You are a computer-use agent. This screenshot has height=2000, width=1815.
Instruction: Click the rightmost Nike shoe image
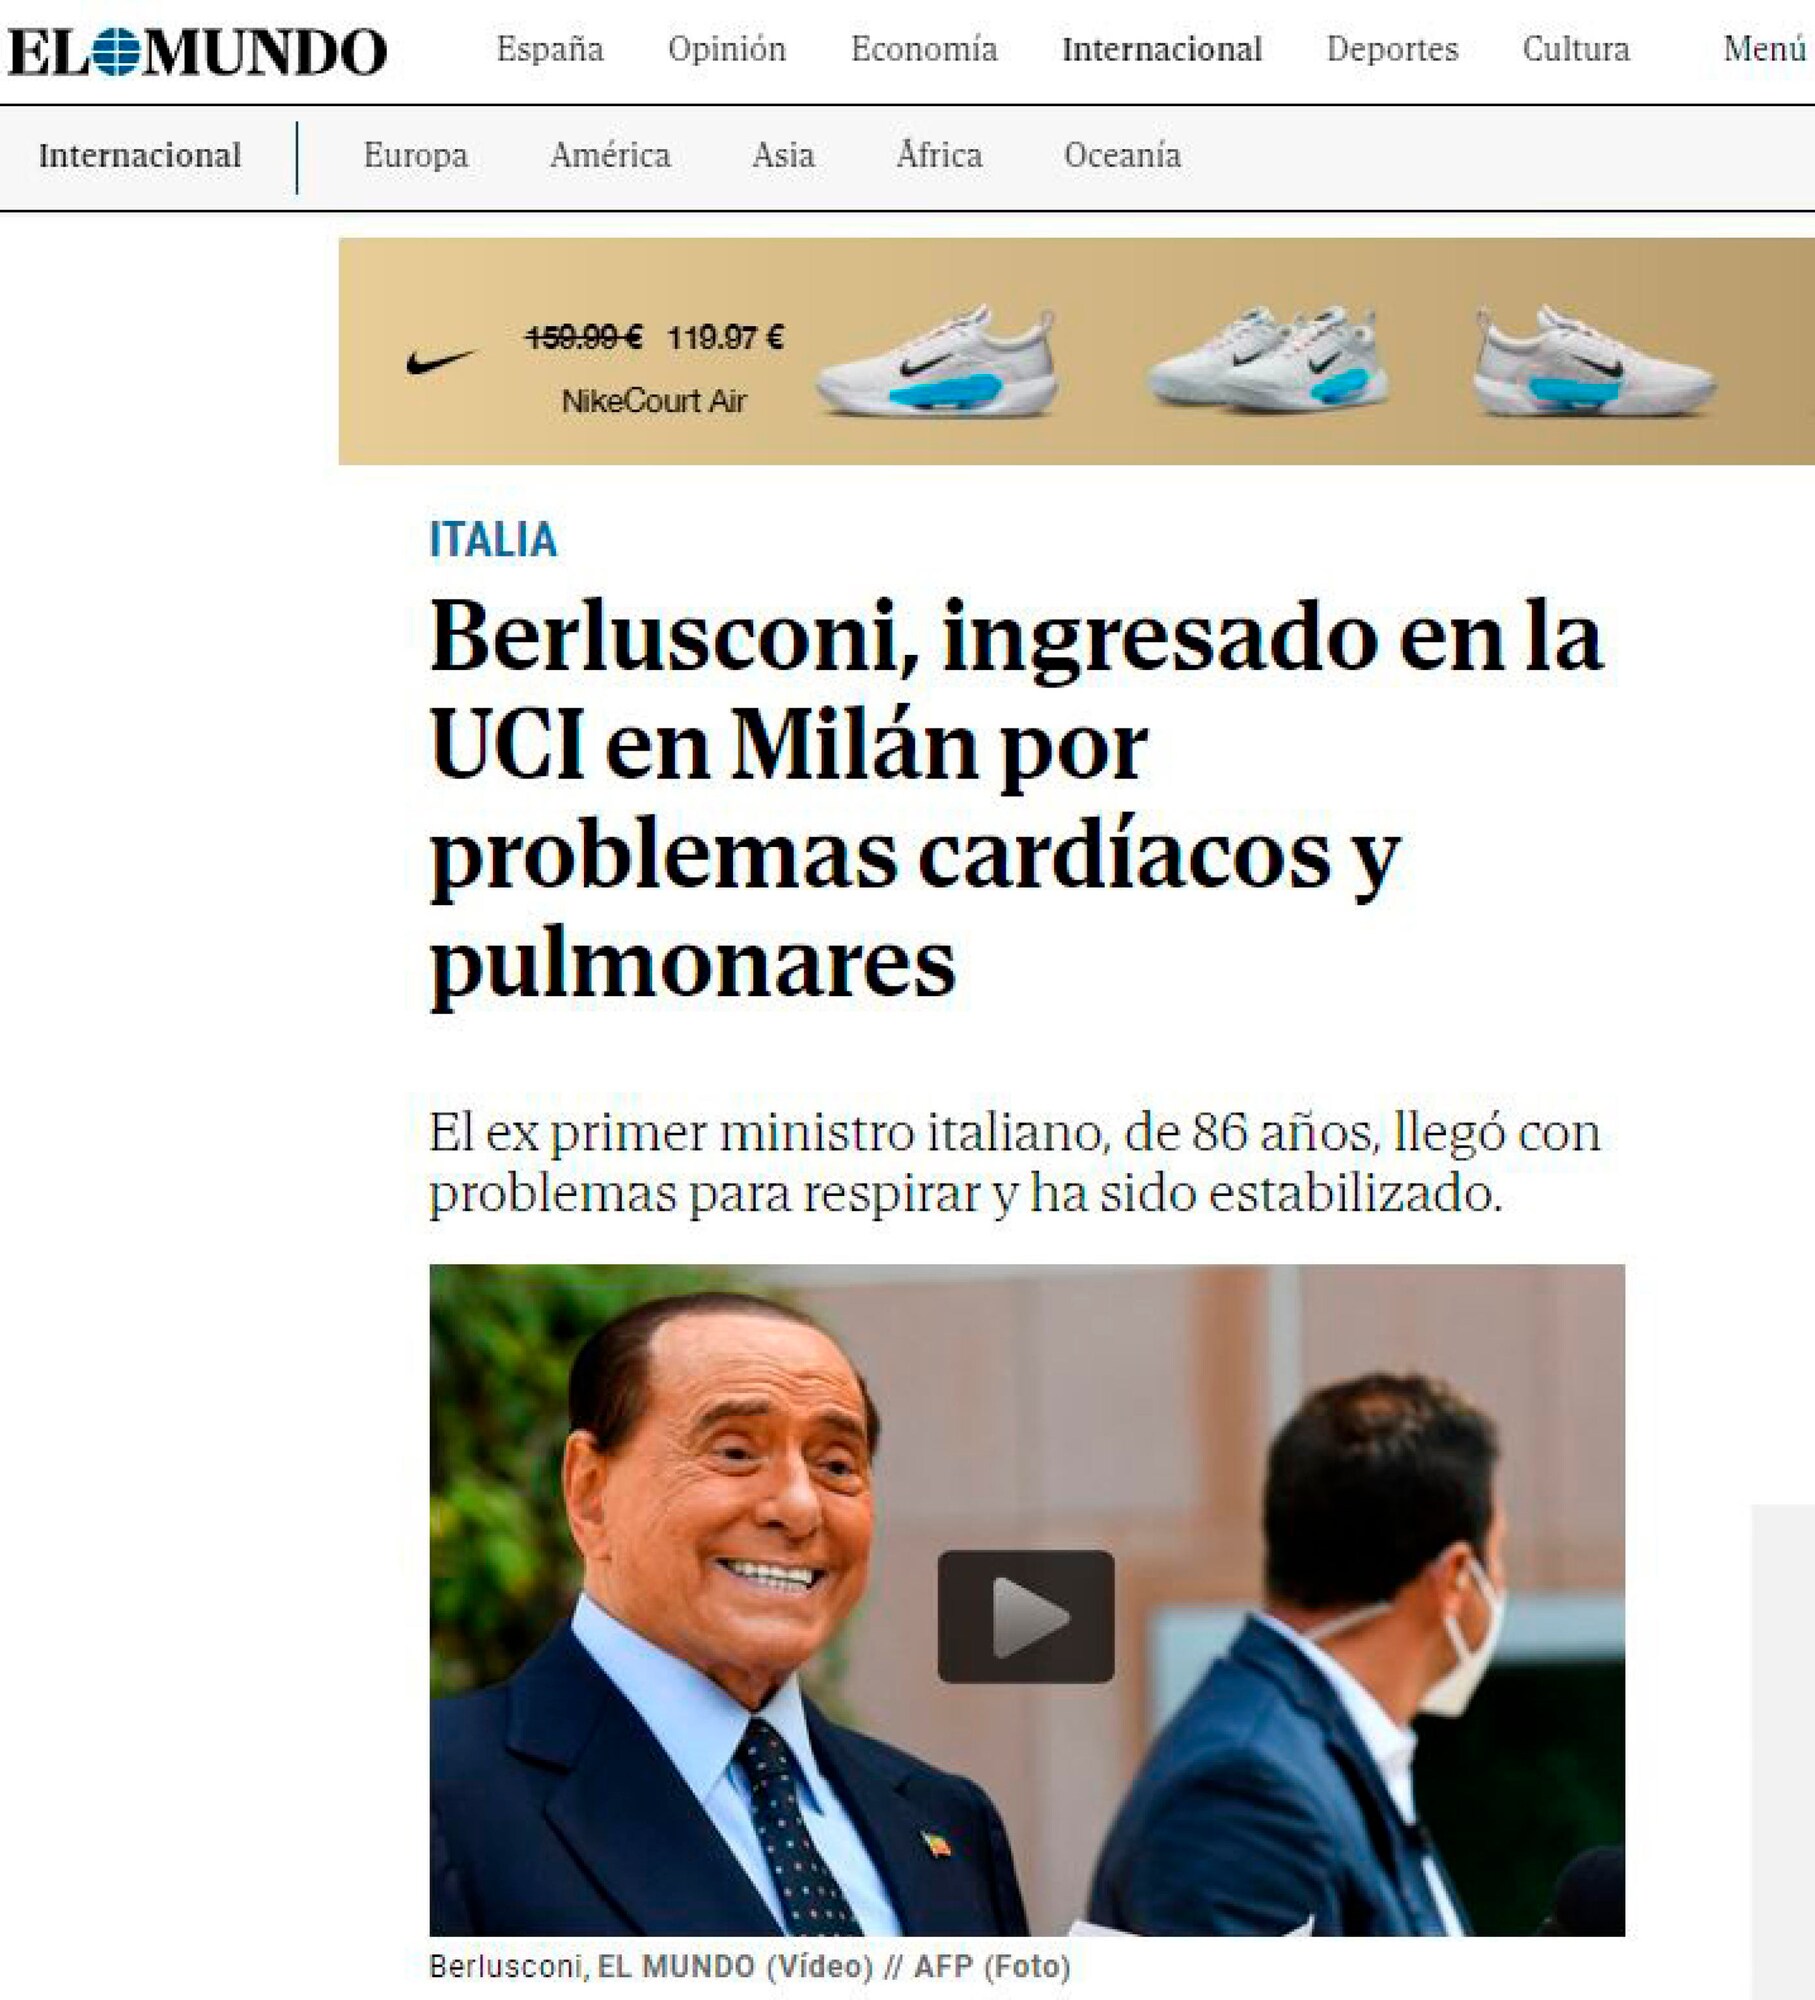[x=1594, y=362]
